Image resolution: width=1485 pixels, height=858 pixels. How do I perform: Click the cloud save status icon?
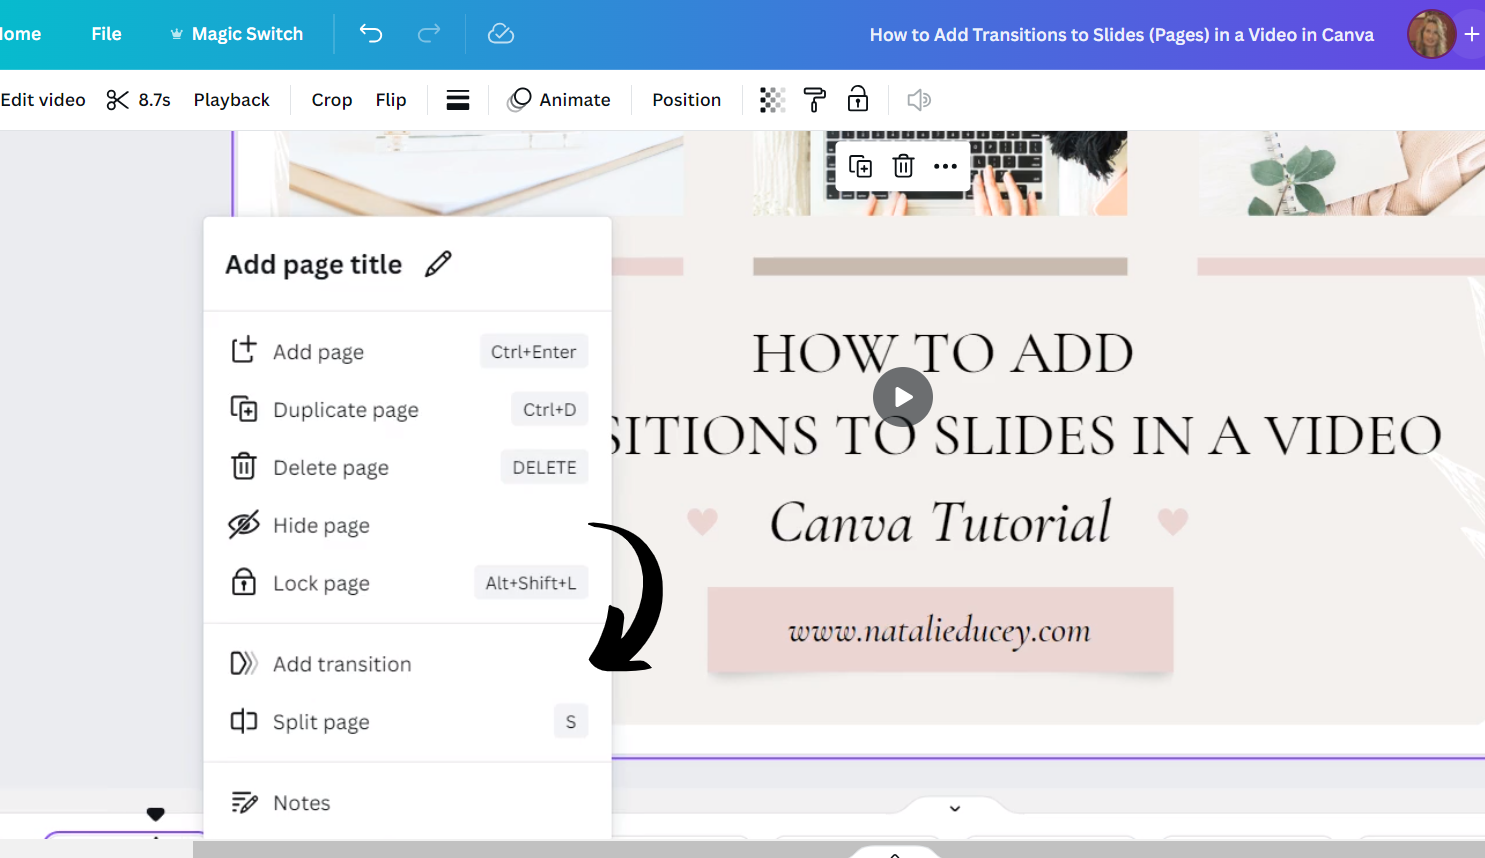pos(501,34)
